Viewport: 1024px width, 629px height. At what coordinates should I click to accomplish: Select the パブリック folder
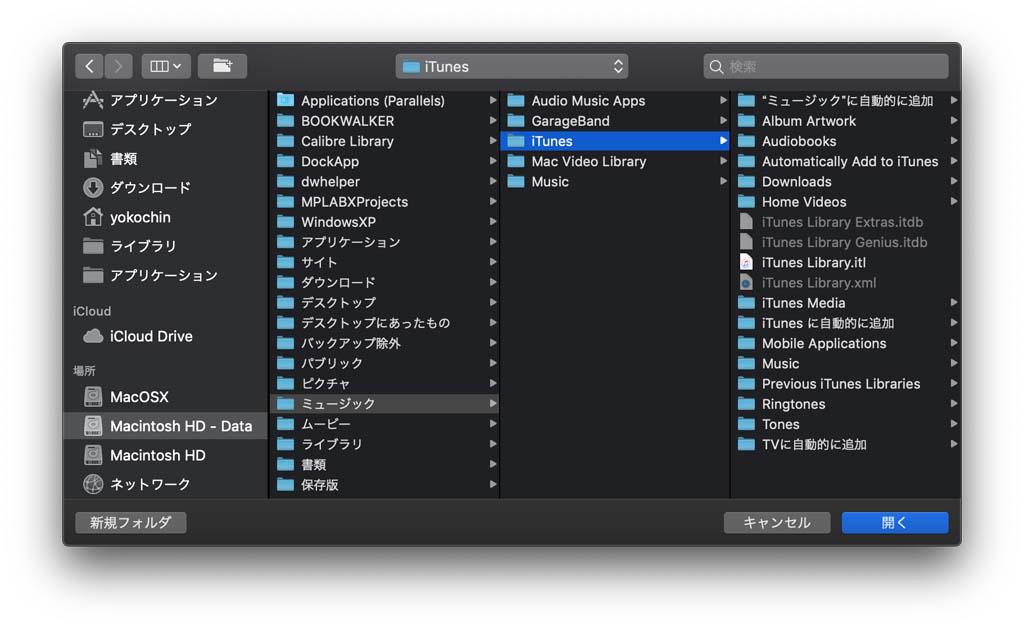click(385, 364)
